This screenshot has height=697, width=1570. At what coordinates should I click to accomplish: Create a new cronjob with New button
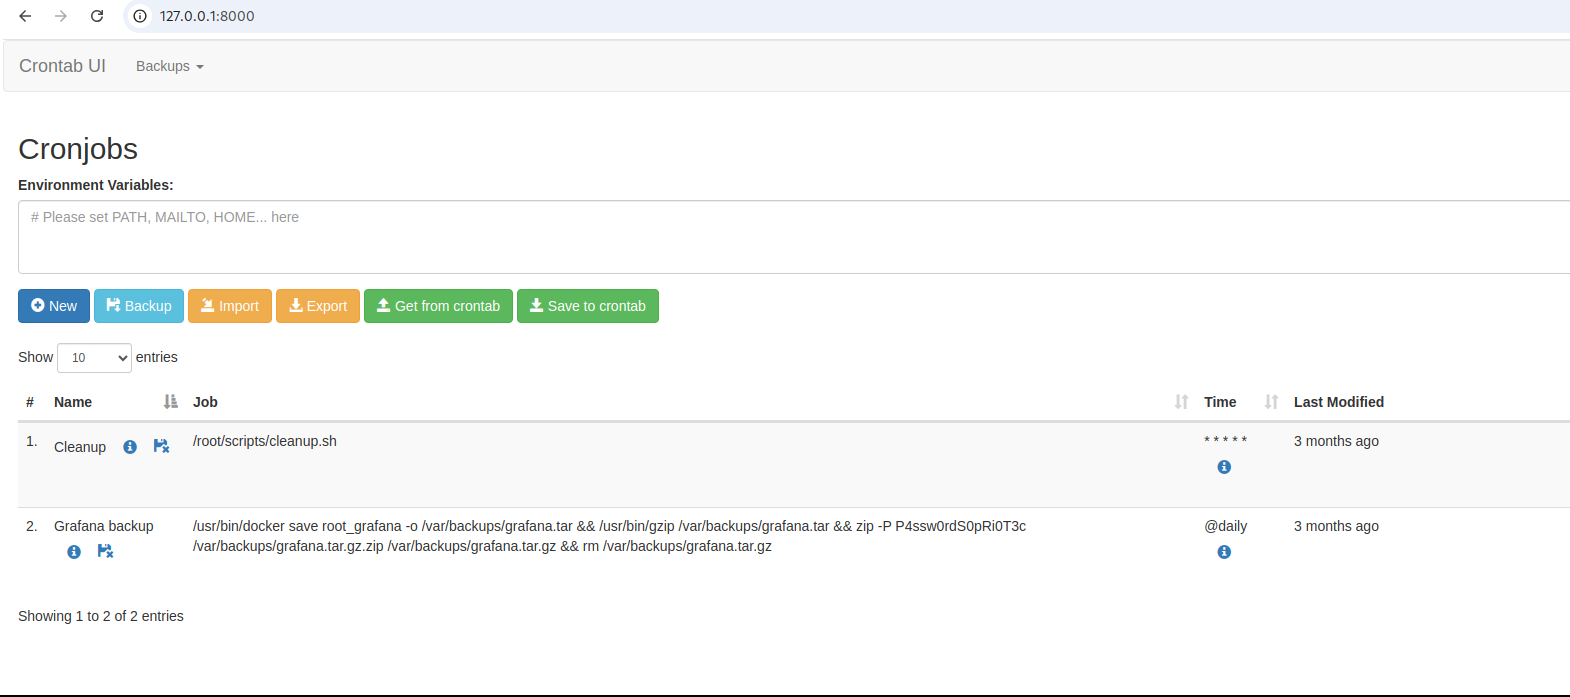pos(54,306)
